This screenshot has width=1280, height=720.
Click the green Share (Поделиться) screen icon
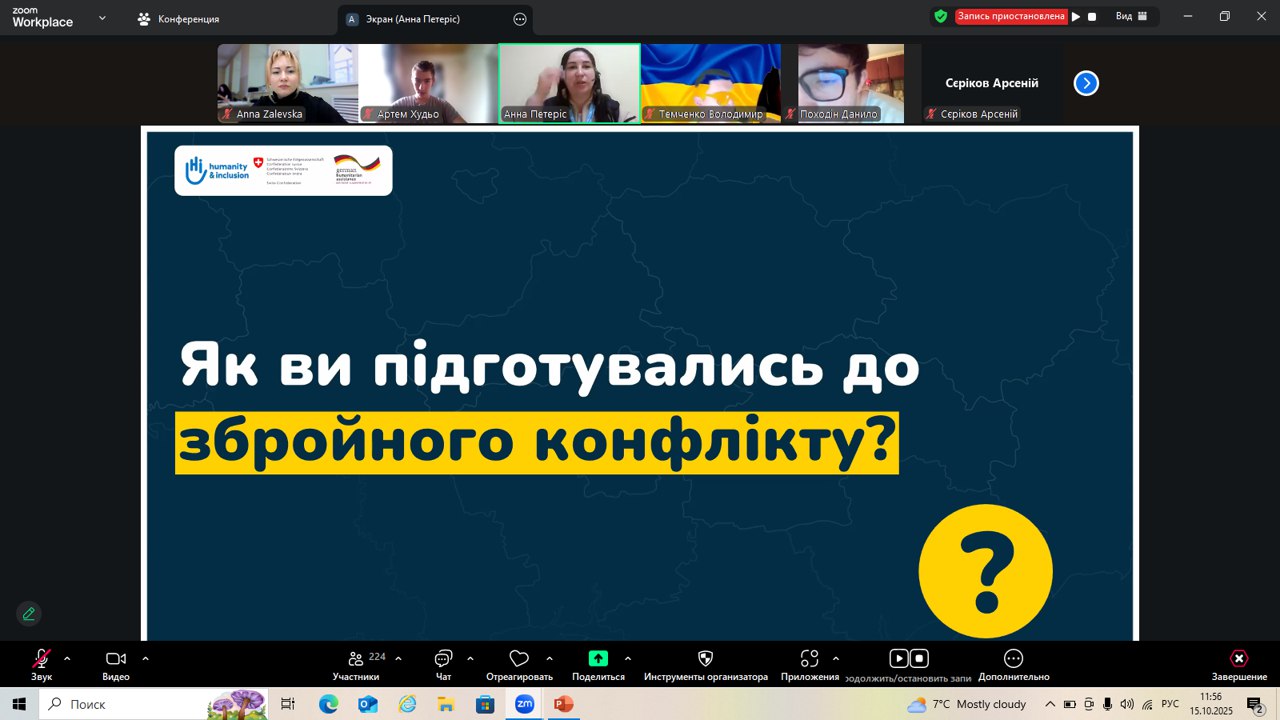pos(598,658)
